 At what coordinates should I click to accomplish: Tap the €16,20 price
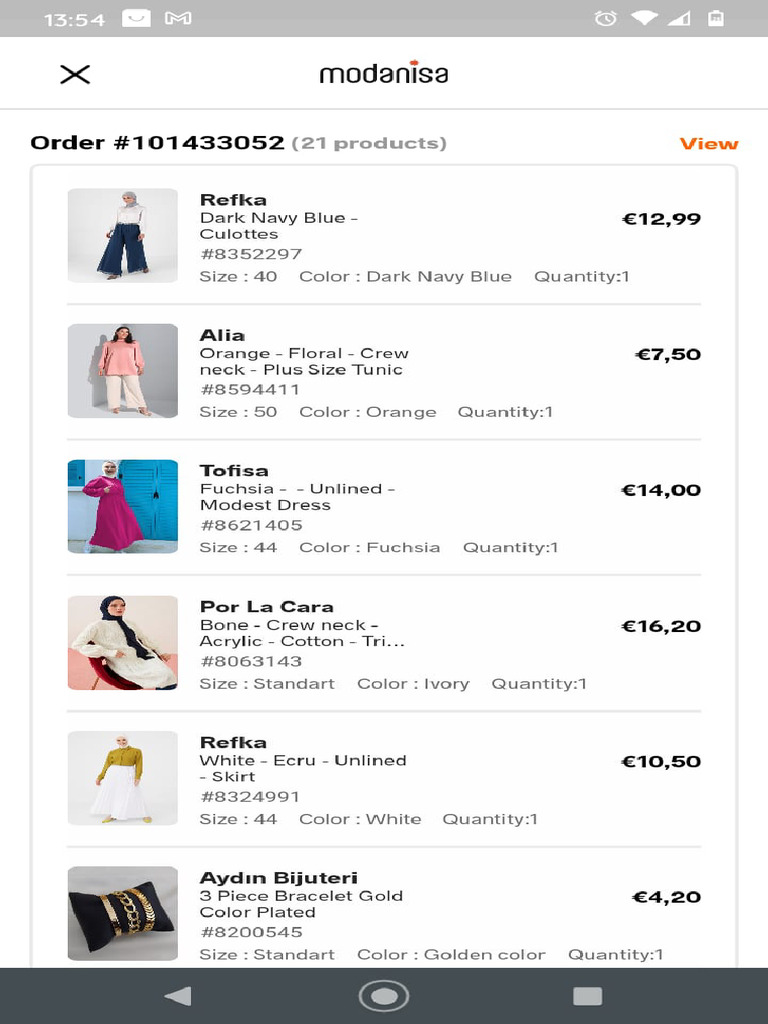(661, 626)
